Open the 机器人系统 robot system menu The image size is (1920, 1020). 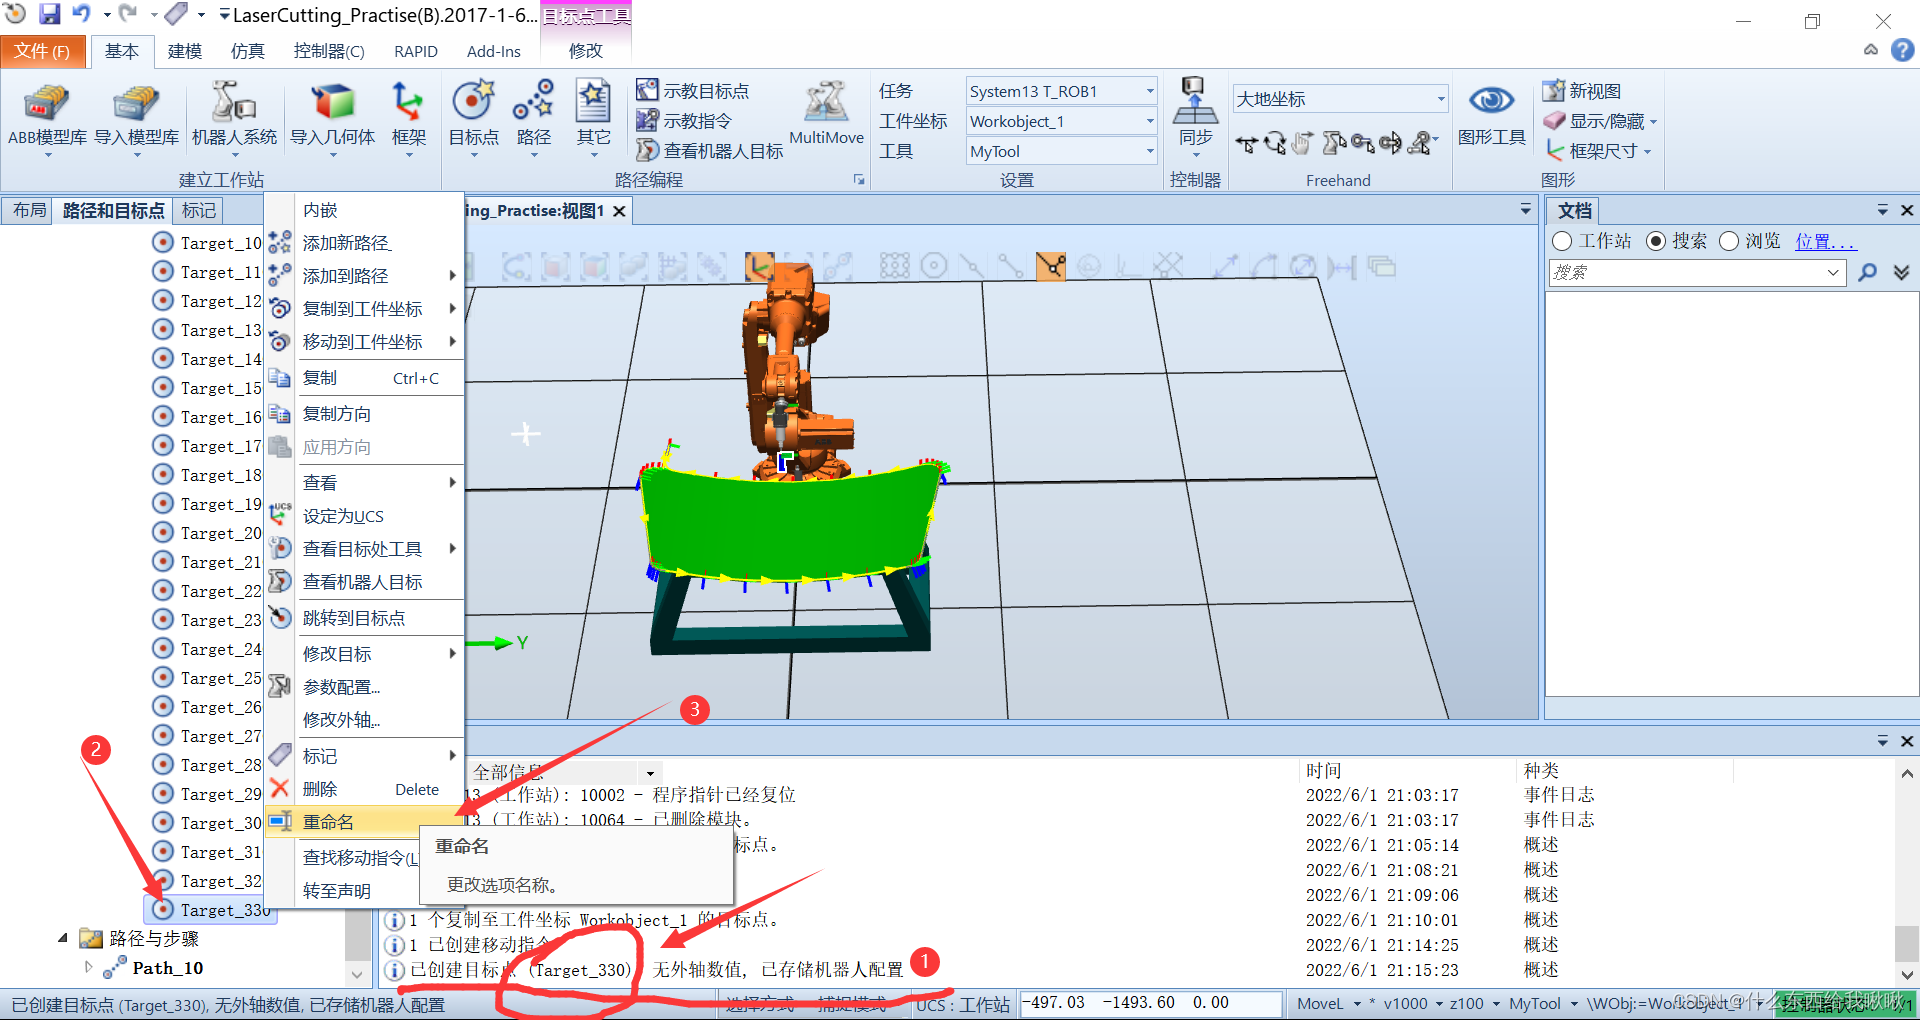[x=234, y=116]
